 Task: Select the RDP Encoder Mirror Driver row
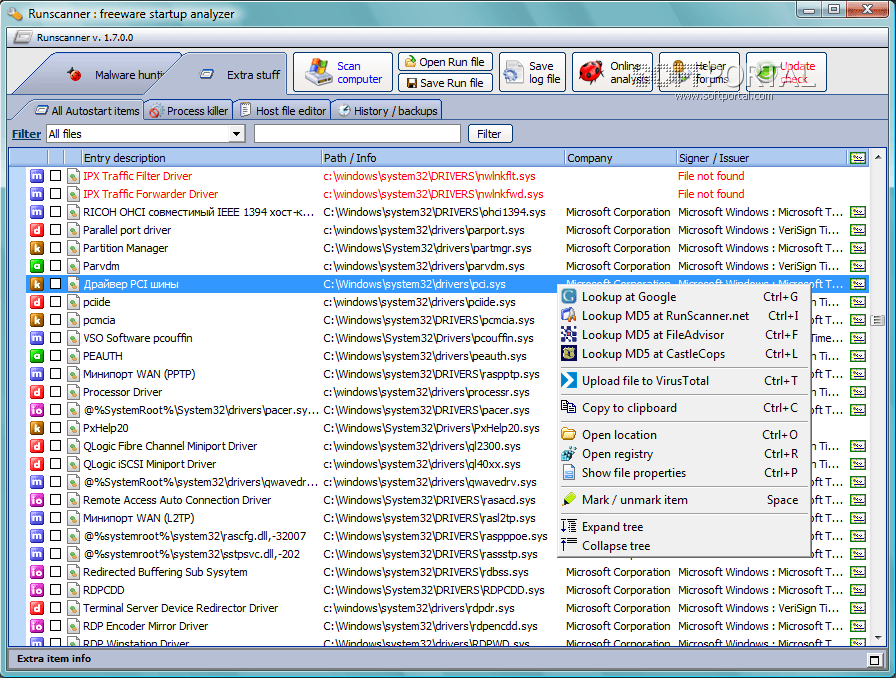(x=447, y=626)
